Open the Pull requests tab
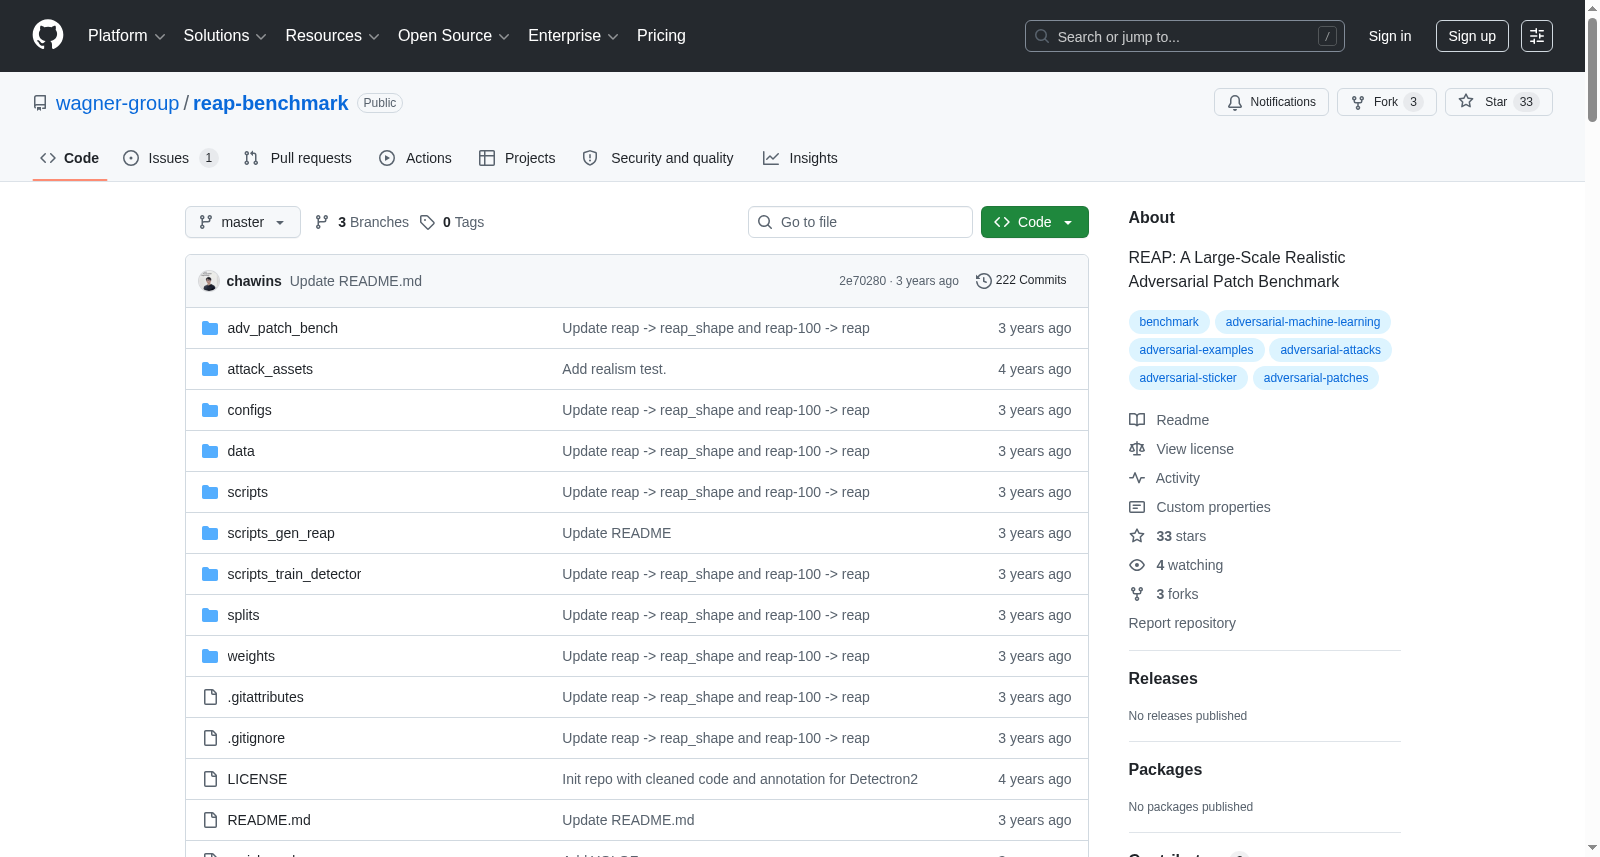Viewport: 1600px width, 857px height. (x=298, y=158)
